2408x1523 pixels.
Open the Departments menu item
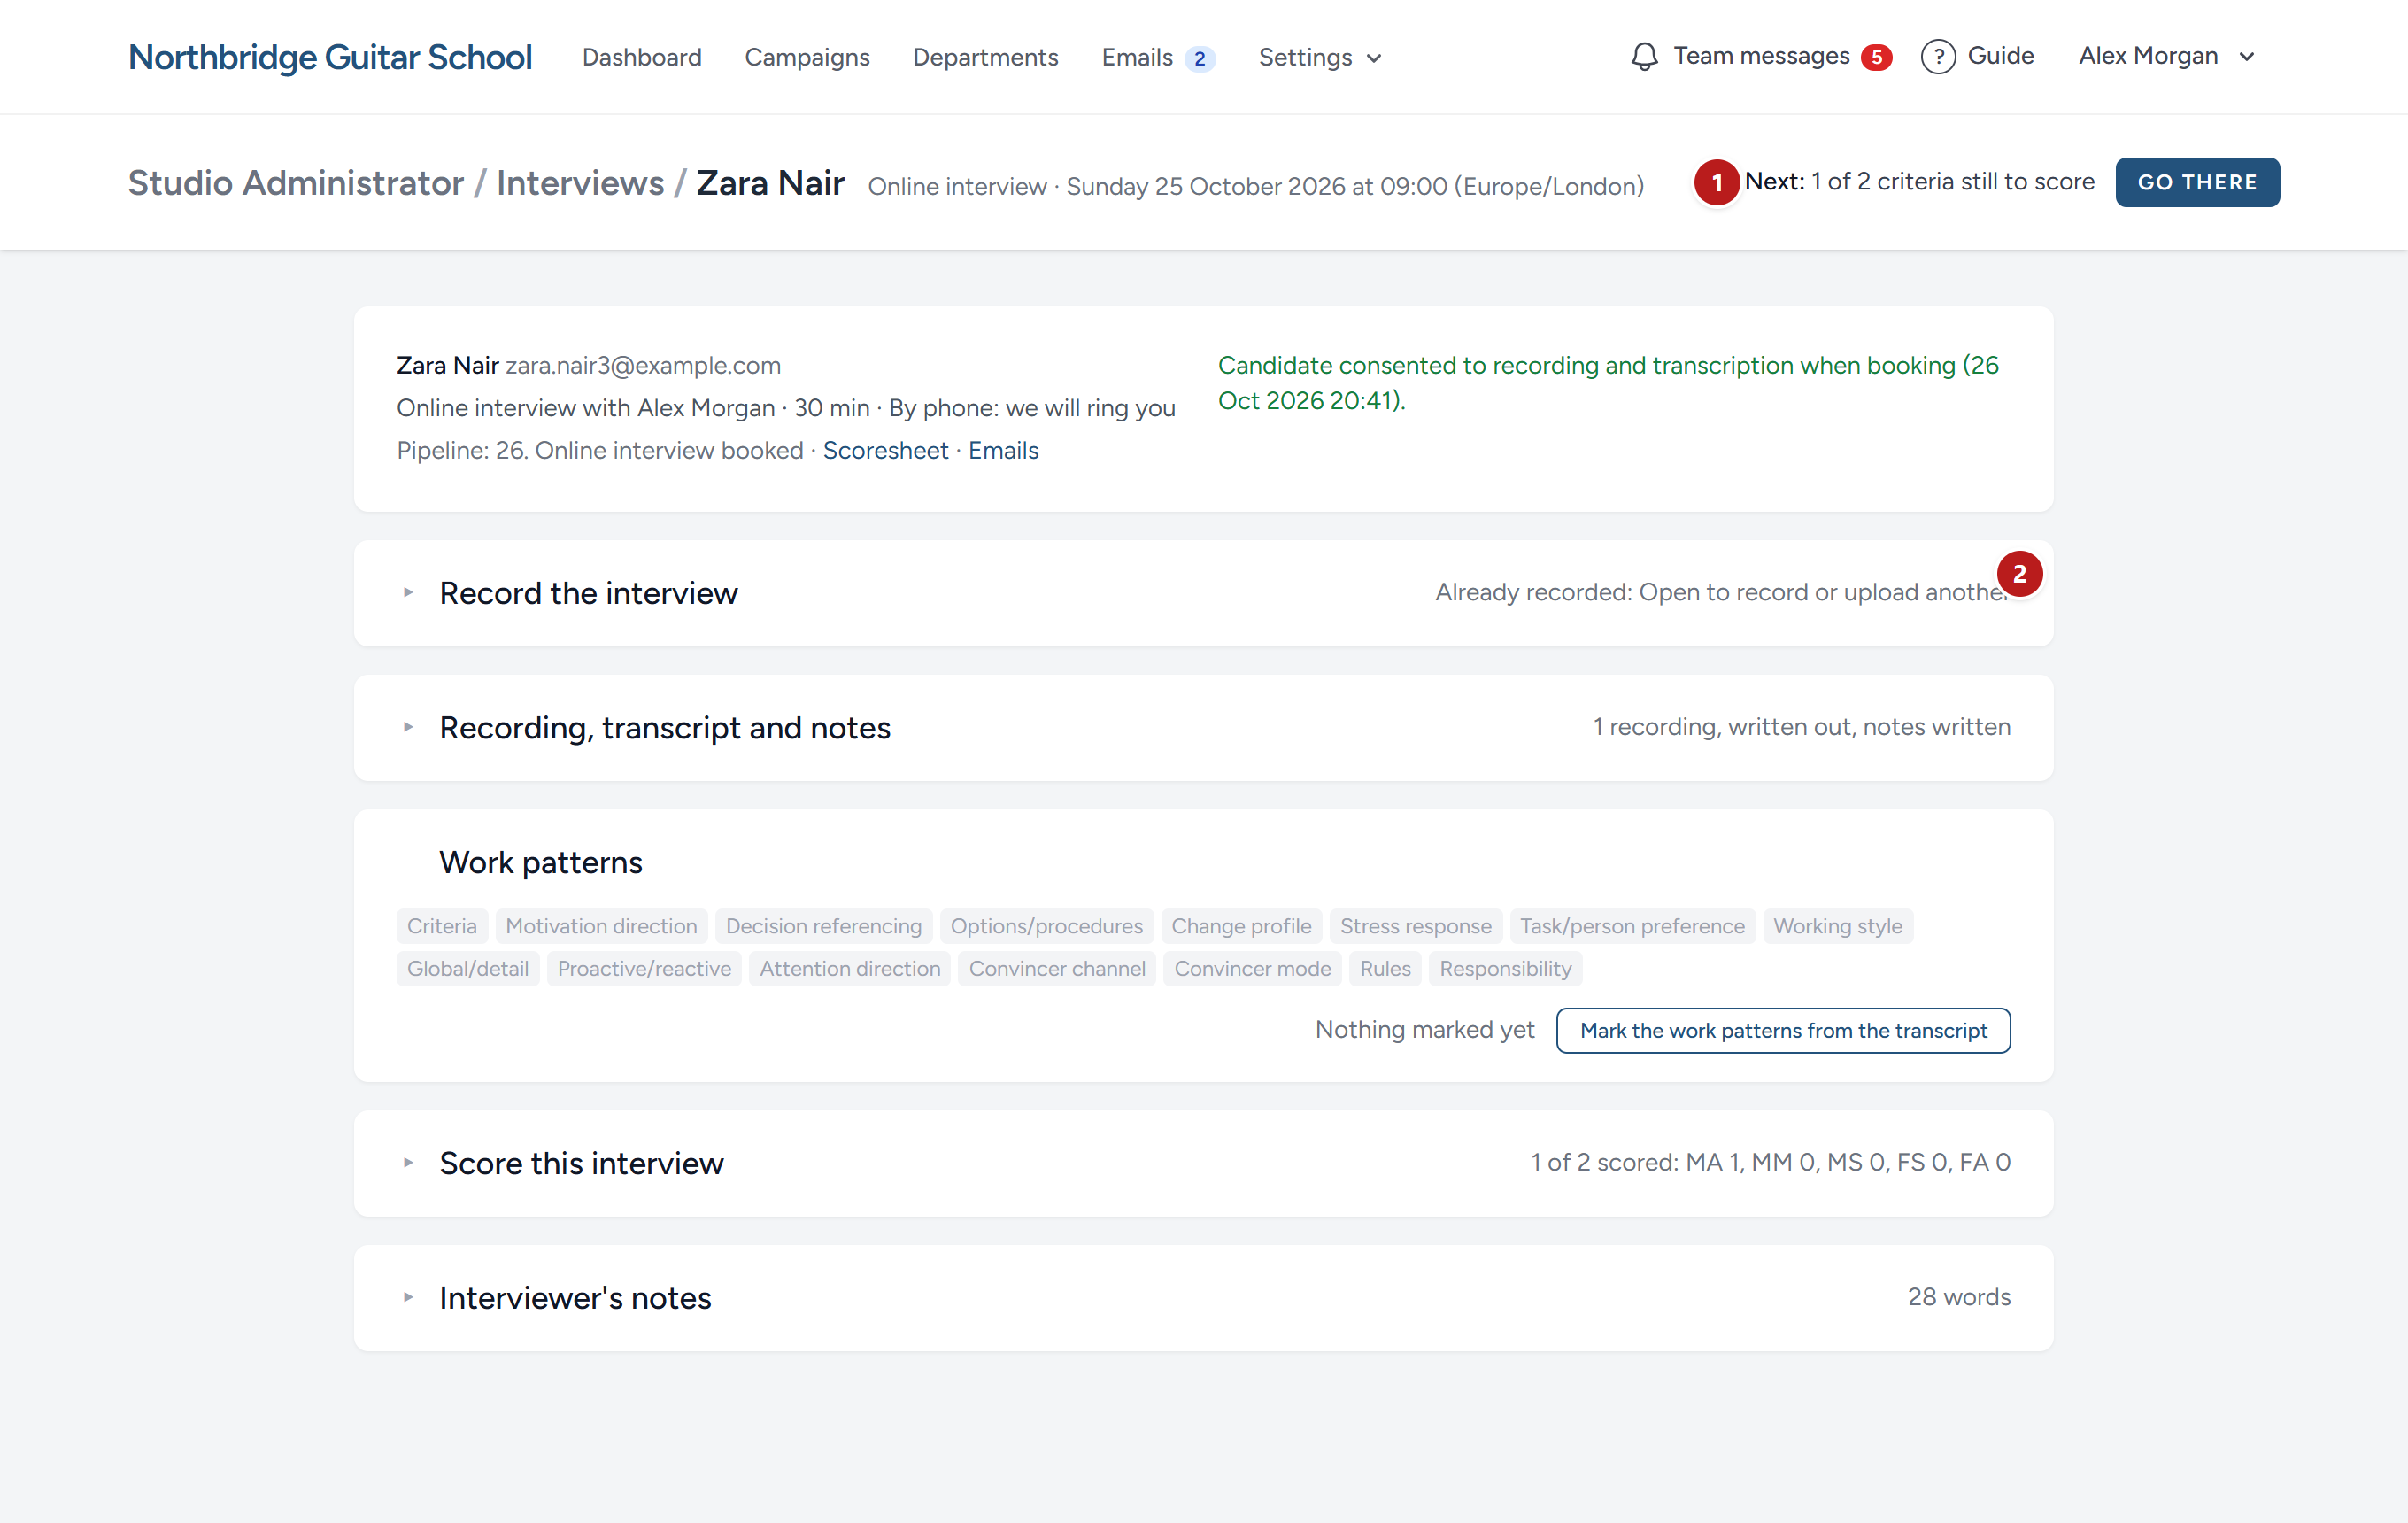pyautogui.click(x=985, y=58)
